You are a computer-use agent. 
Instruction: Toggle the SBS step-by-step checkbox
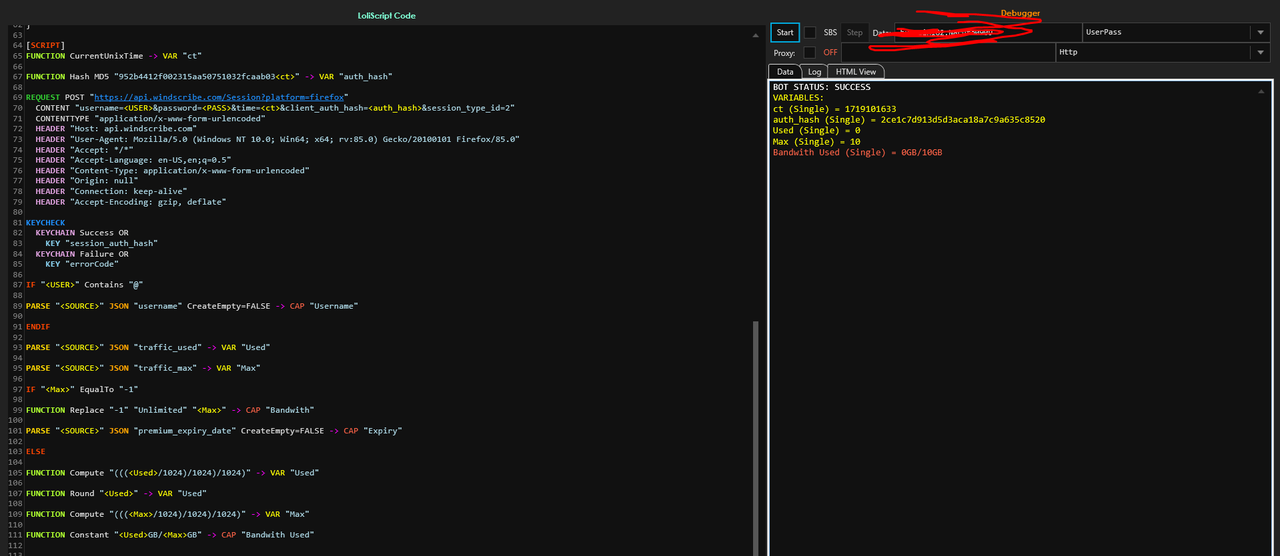811,32
